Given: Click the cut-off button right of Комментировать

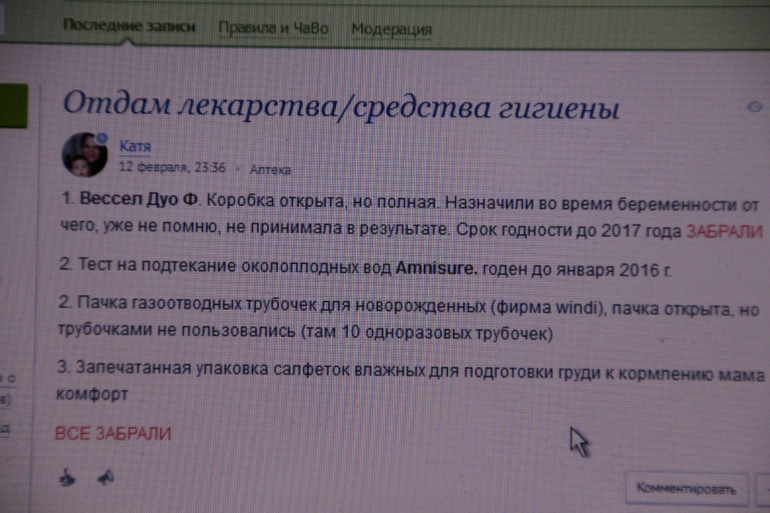Looking at the screenshot, I should (x=762, y=489).
